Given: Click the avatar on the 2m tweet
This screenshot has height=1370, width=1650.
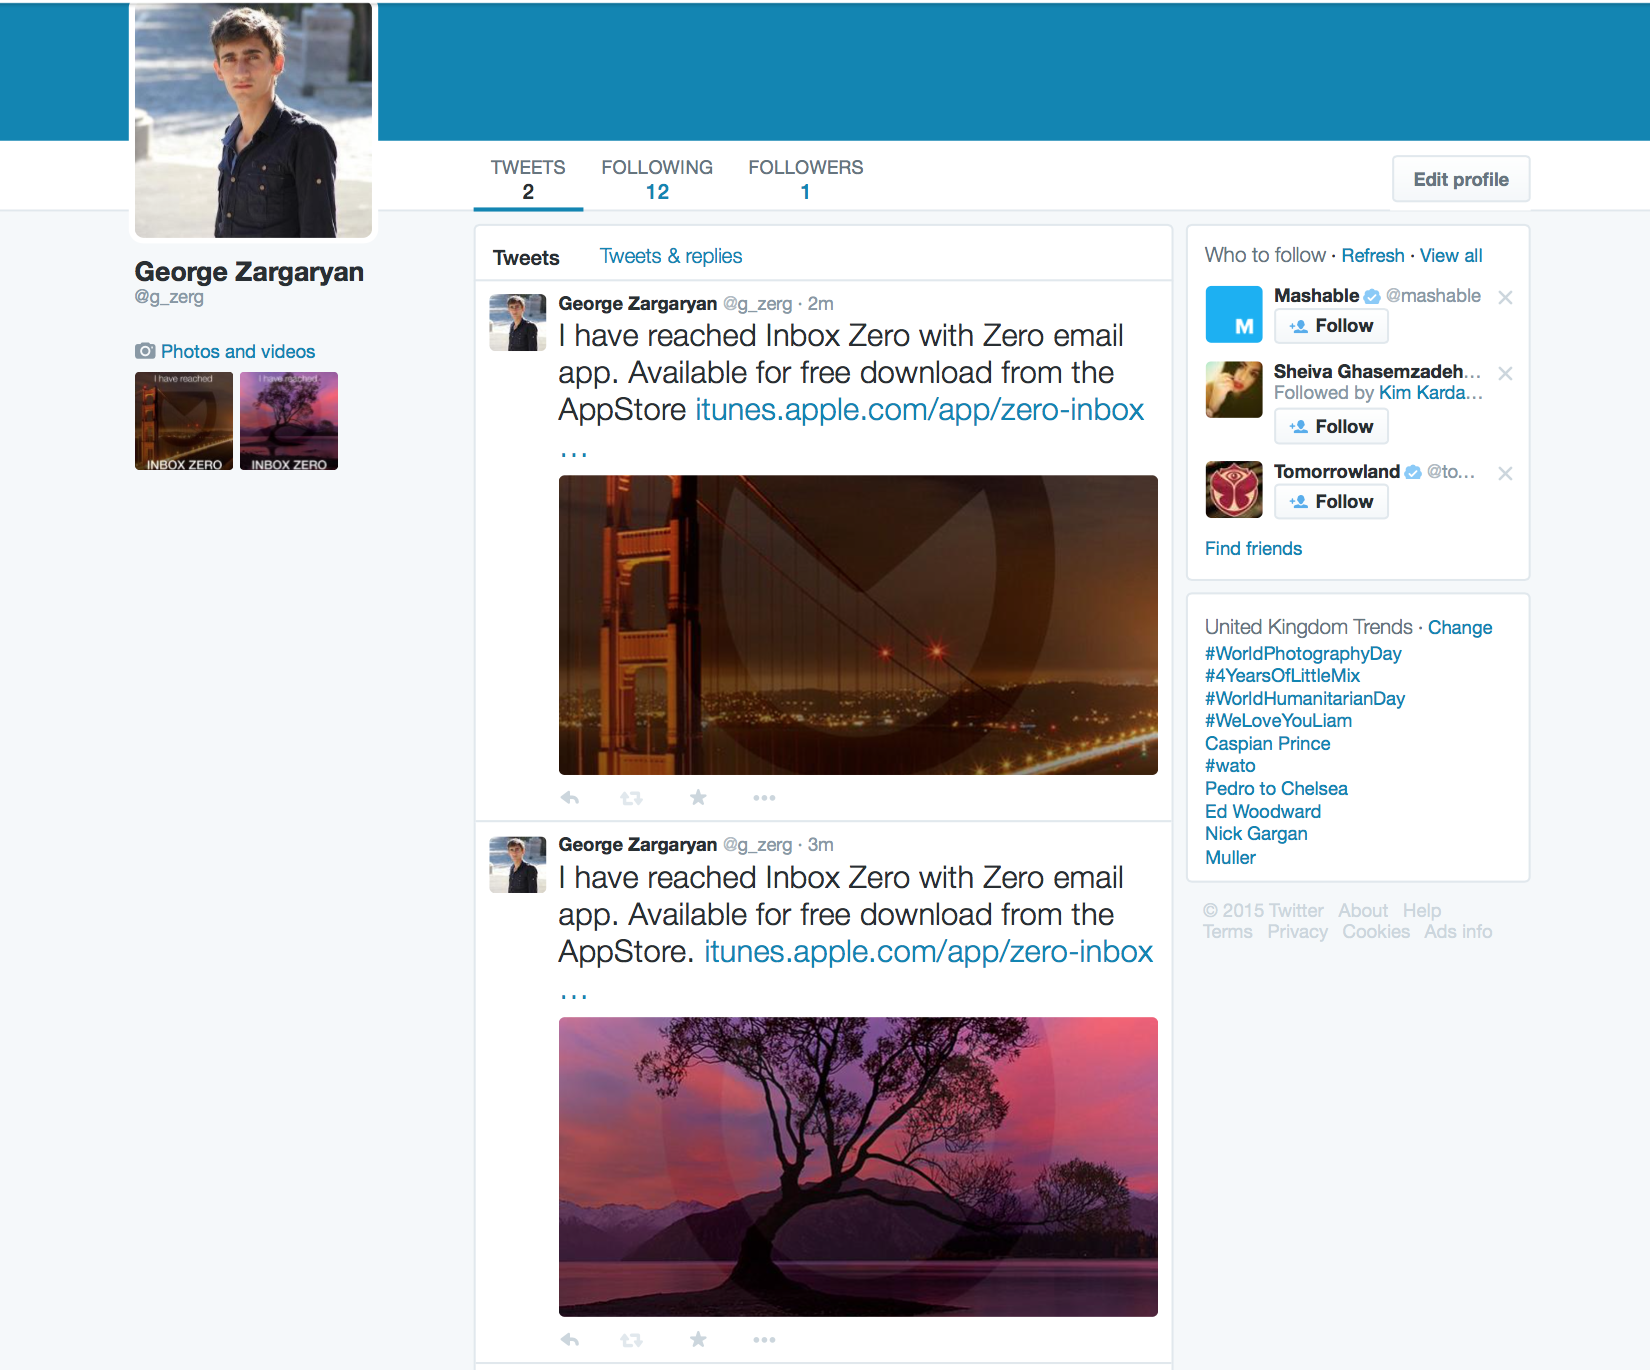Looking at the screenshot, I should point(518,322).
